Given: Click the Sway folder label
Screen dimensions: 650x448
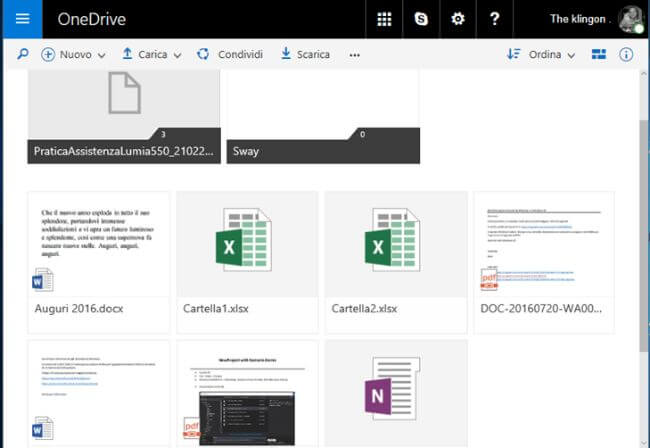Looking at the screenshot, I should pyautogui.click(x=246, y=151).
